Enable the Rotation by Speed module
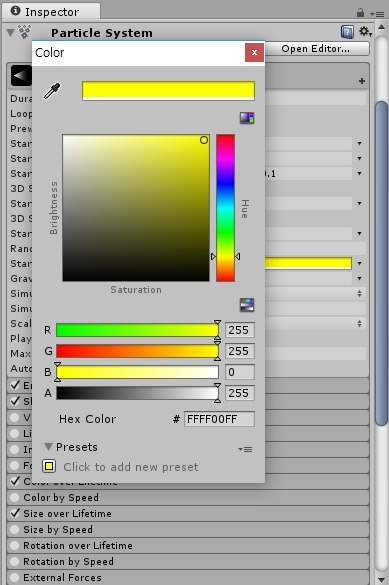The image size is (389, 585). (15, 561)
